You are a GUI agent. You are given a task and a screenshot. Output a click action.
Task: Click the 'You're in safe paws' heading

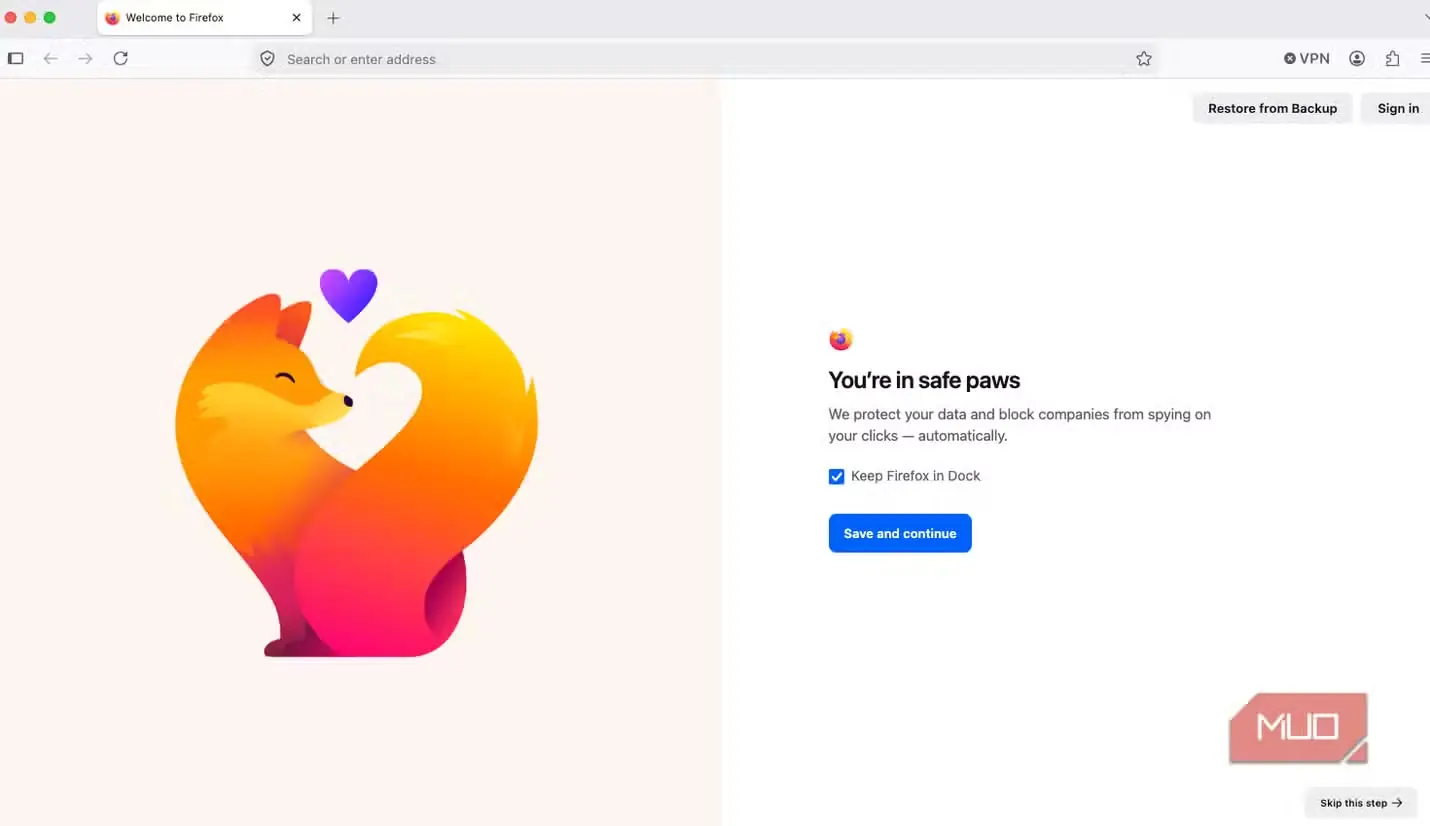point(924,380)
